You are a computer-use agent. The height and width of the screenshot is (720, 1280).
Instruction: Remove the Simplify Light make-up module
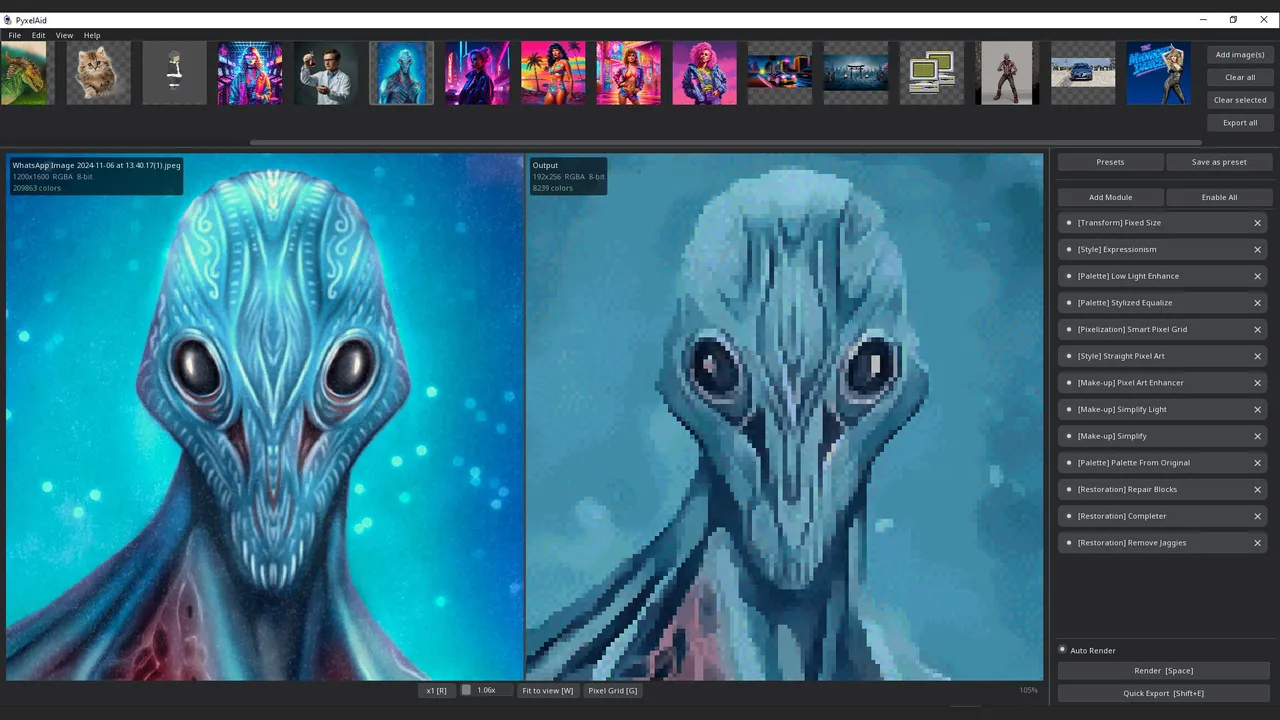tap(1257, 409)
